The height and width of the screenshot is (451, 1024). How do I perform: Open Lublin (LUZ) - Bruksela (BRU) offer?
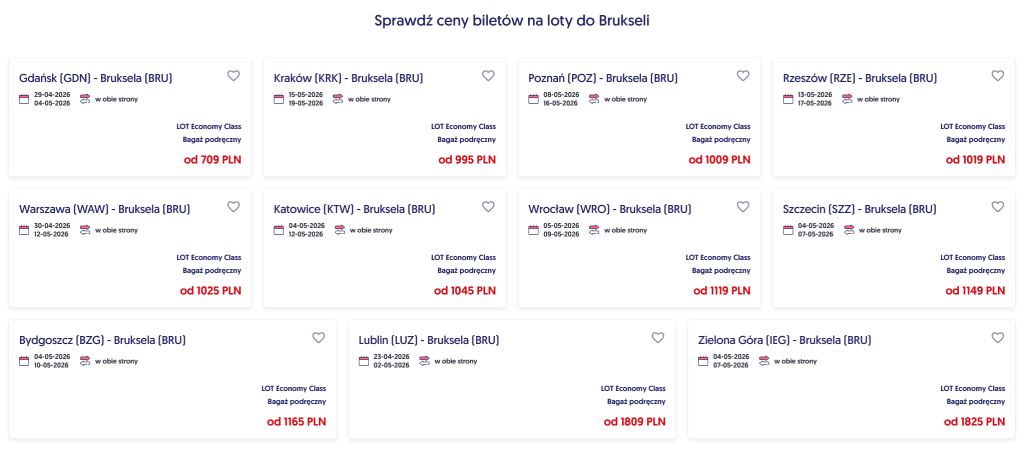429,340
